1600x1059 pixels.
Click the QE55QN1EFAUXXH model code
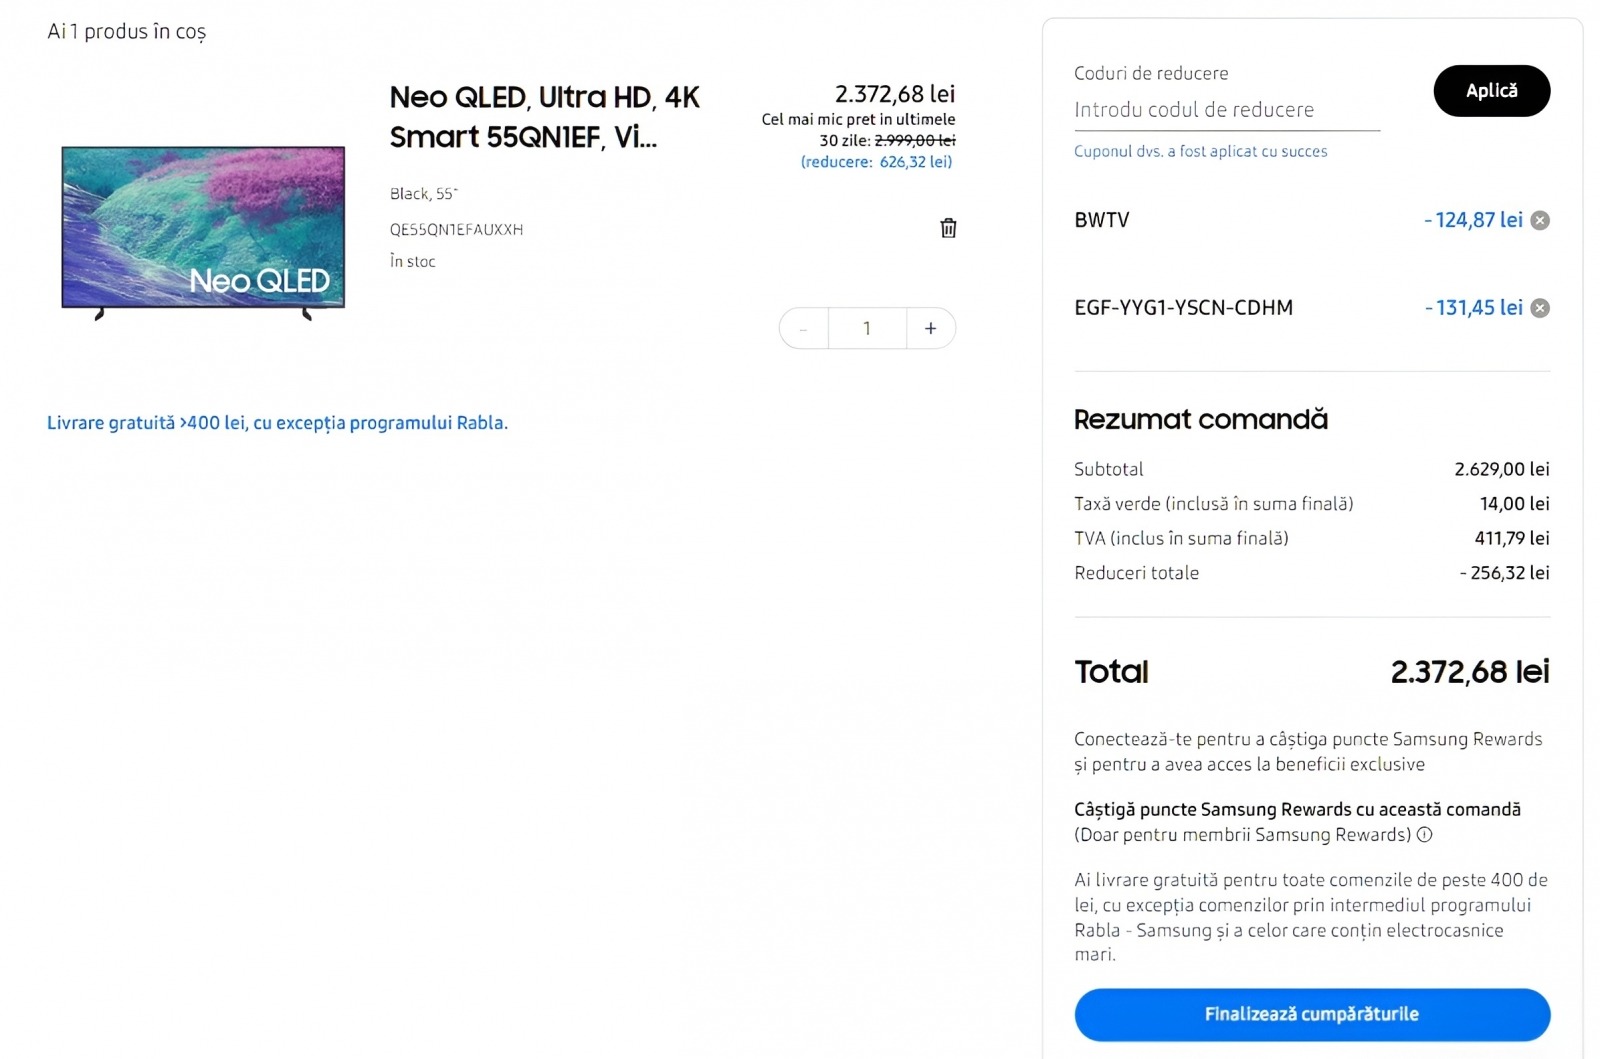[456, 230]
